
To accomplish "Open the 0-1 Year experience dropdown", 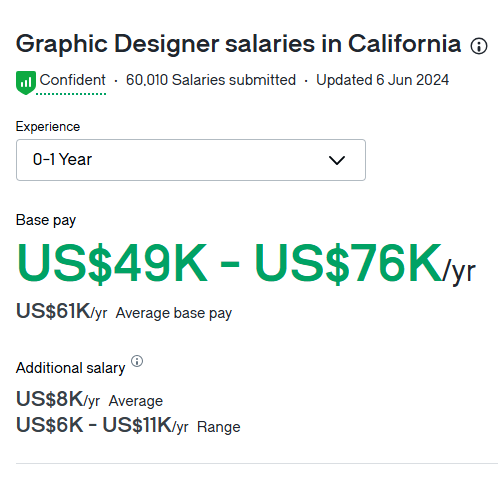I will coord(191,160).
